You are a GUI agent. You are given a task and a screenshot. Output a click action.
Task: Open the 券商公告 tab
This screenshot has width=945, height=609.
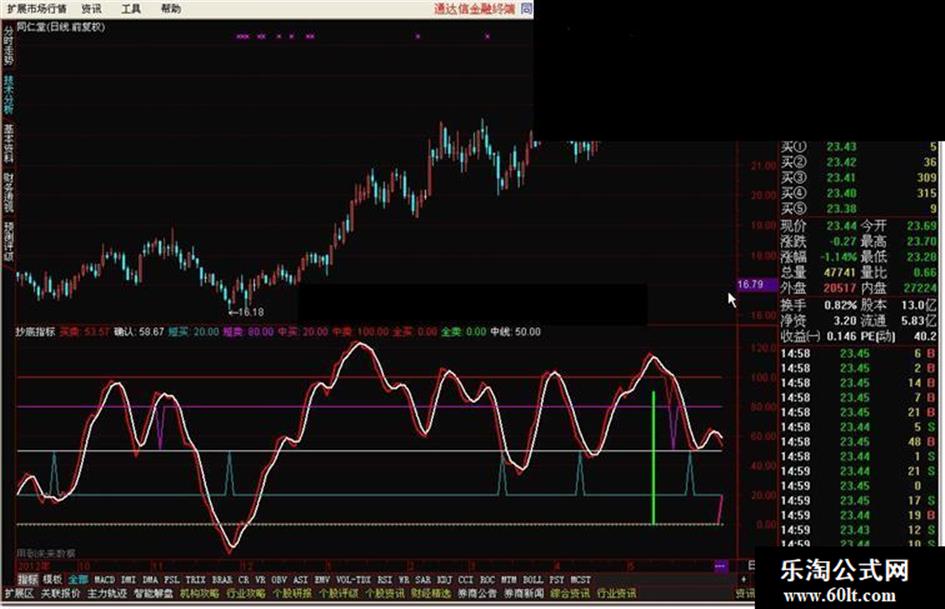point(477,593)
